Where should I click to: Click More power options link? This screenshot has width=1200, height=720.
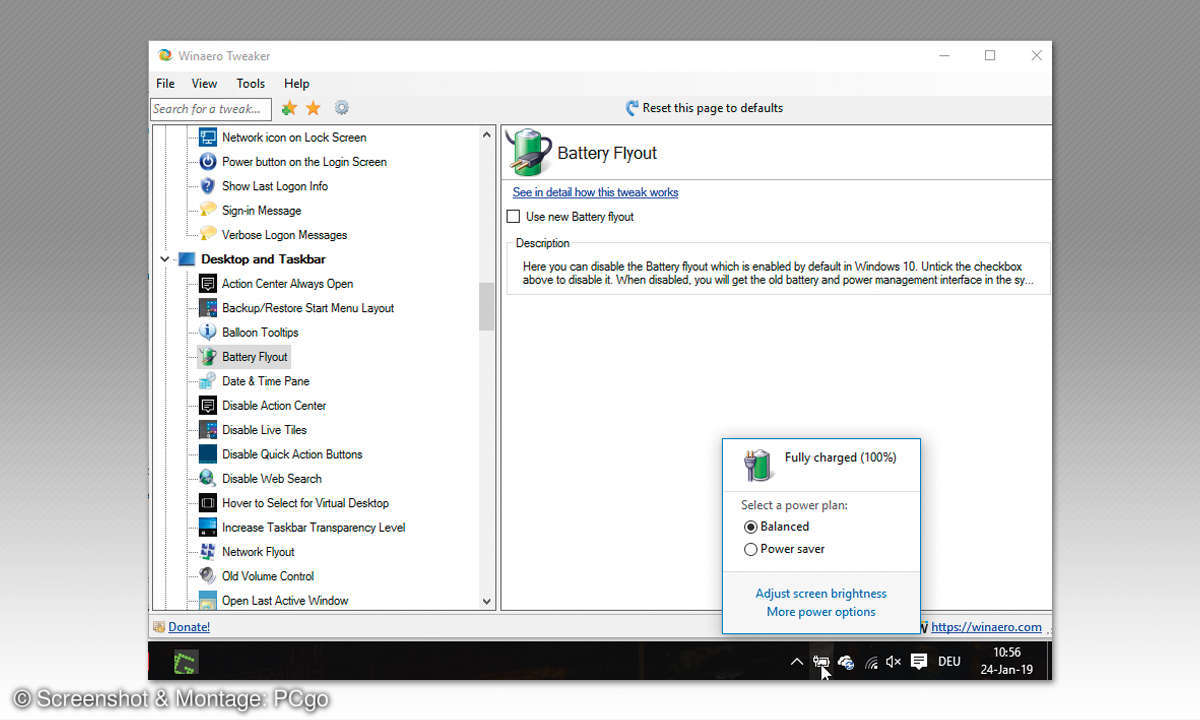tap(821, 612)
